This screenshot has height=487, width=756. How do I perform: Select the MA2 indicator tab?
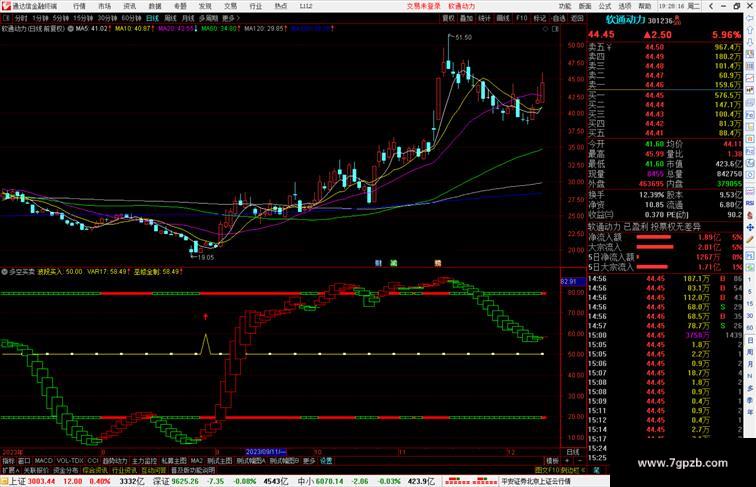coord(197,461)
